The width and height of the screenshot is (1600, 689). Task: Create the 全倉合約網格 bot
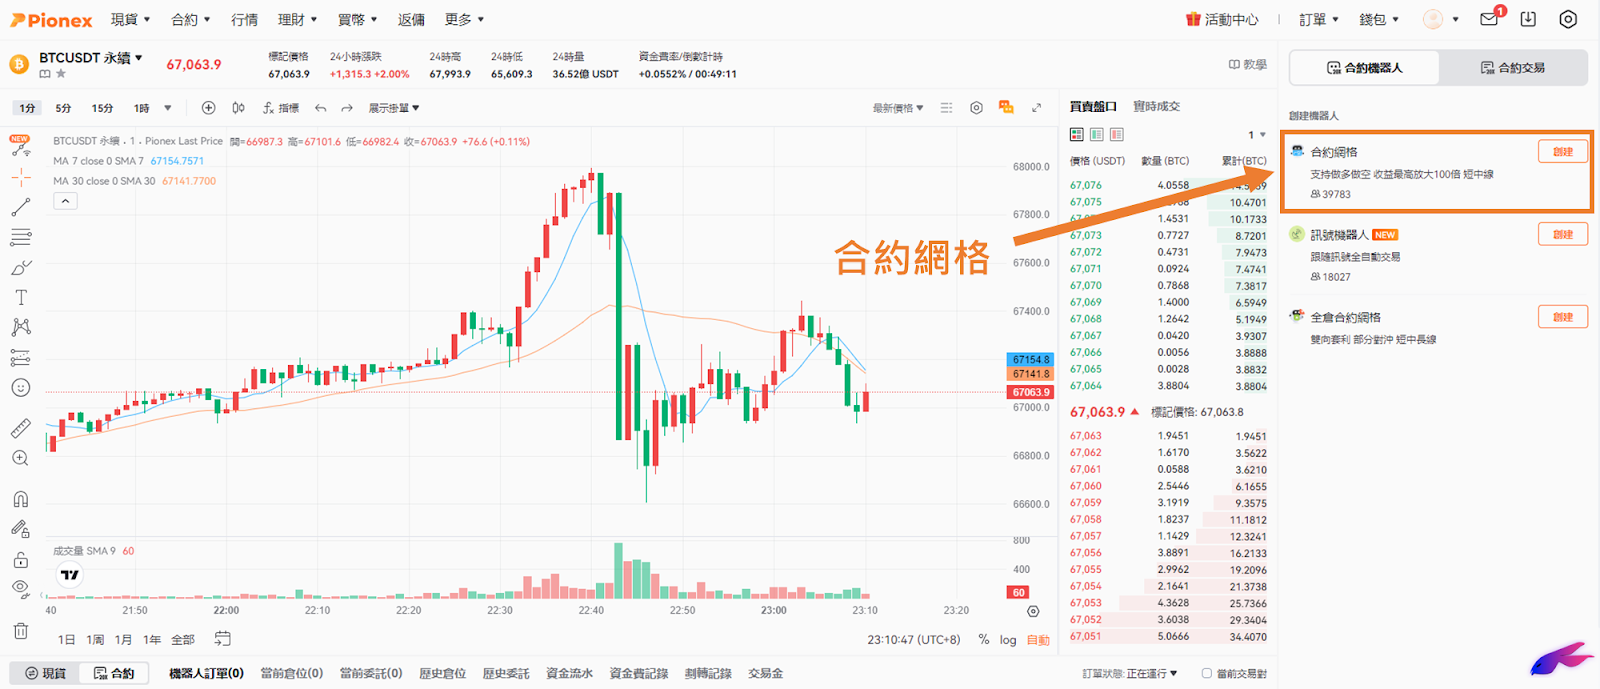1563,317
